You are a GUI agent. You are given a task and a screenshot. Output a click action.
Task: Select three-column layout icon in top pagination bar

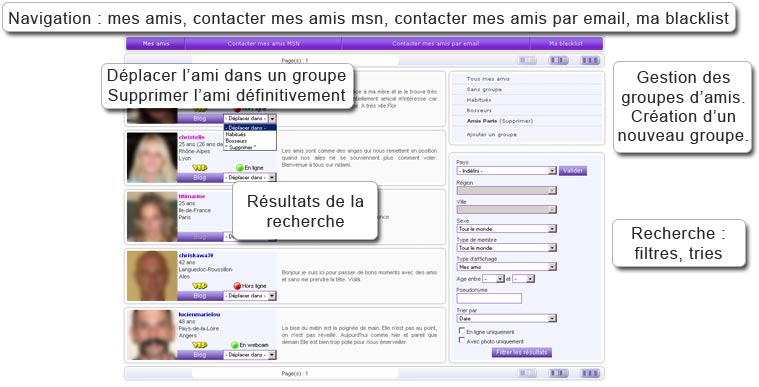tap(590, 61)
